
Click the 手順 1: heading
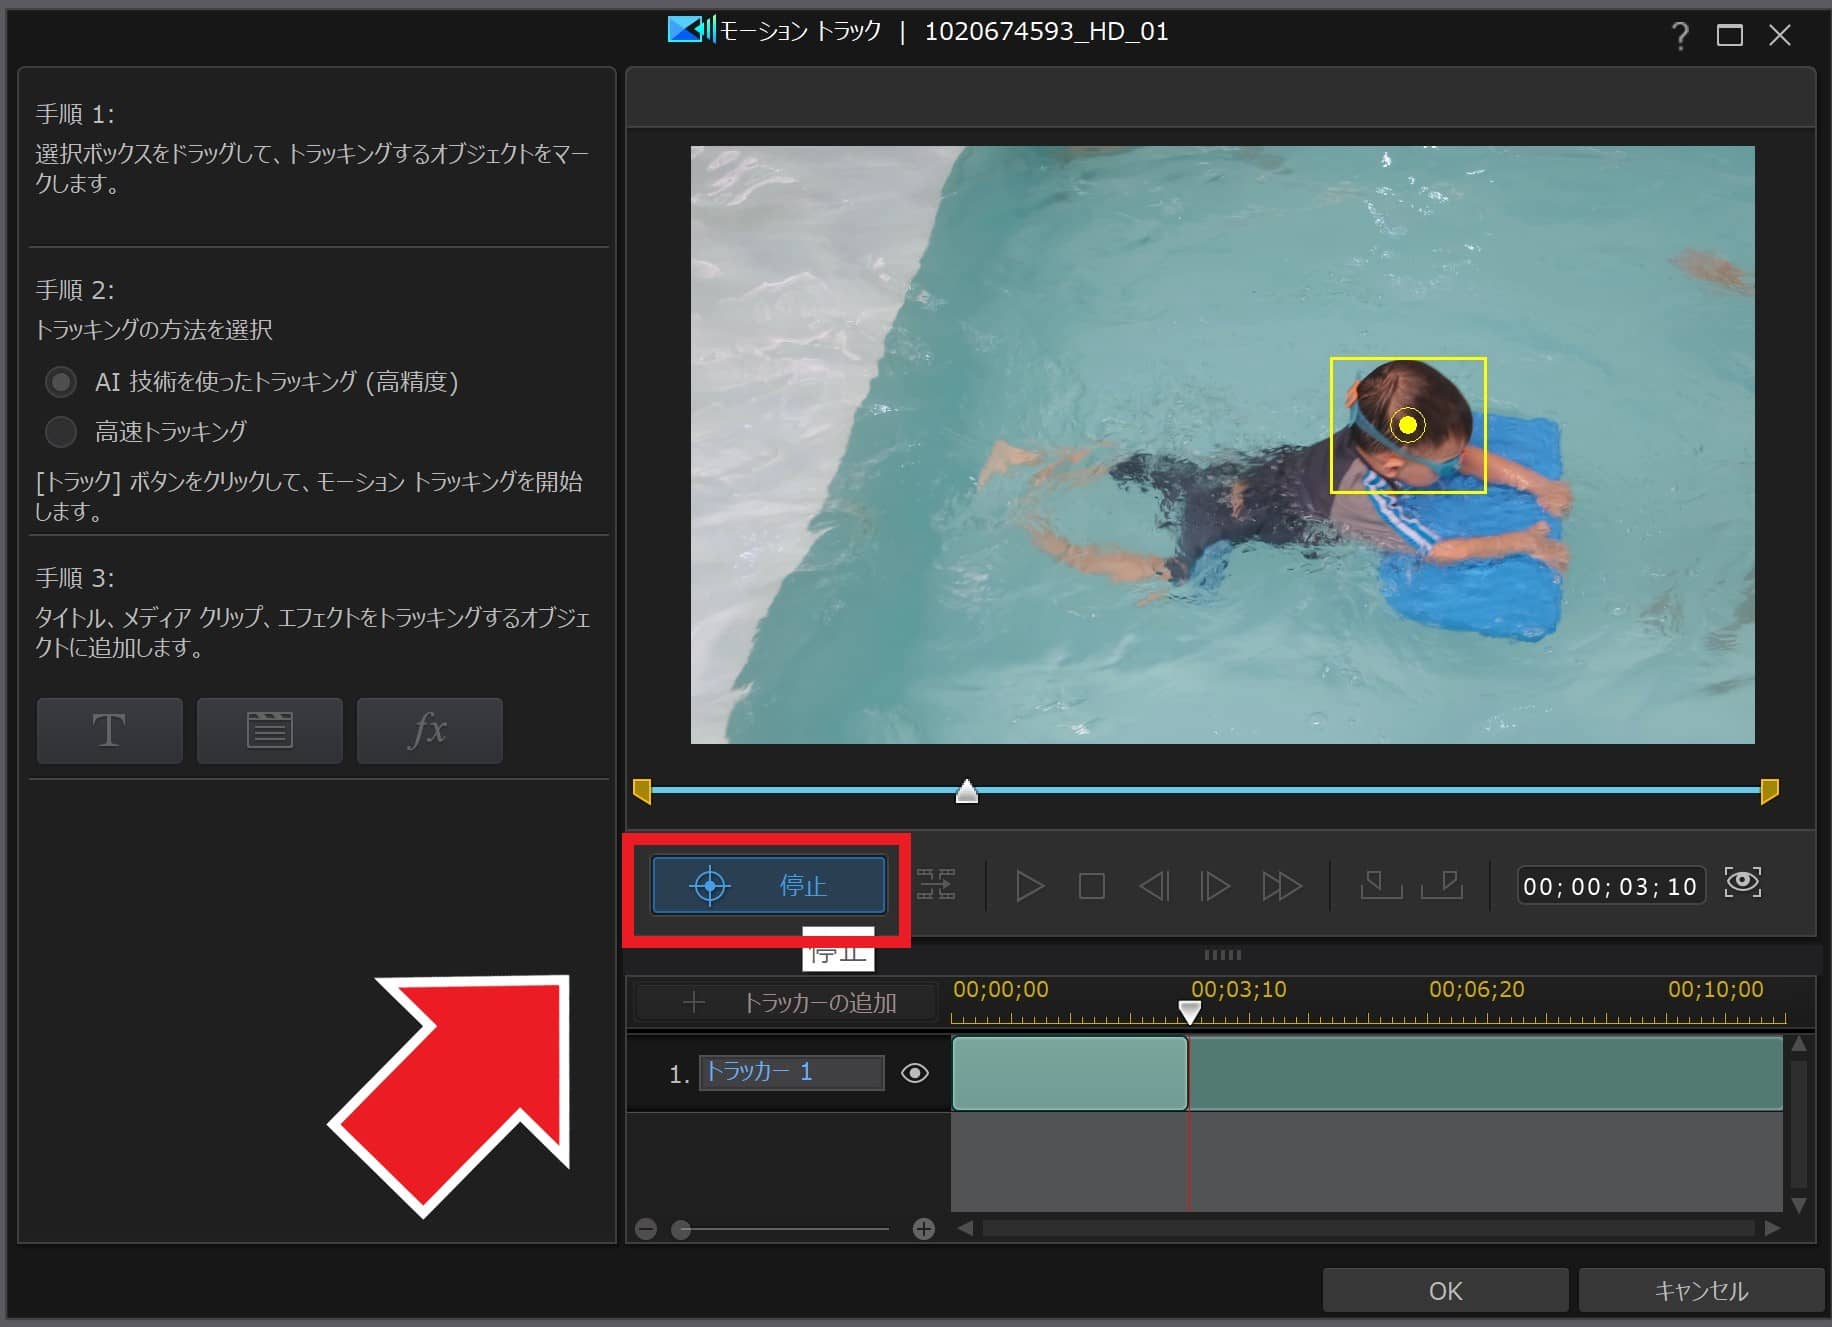[75, 114]
